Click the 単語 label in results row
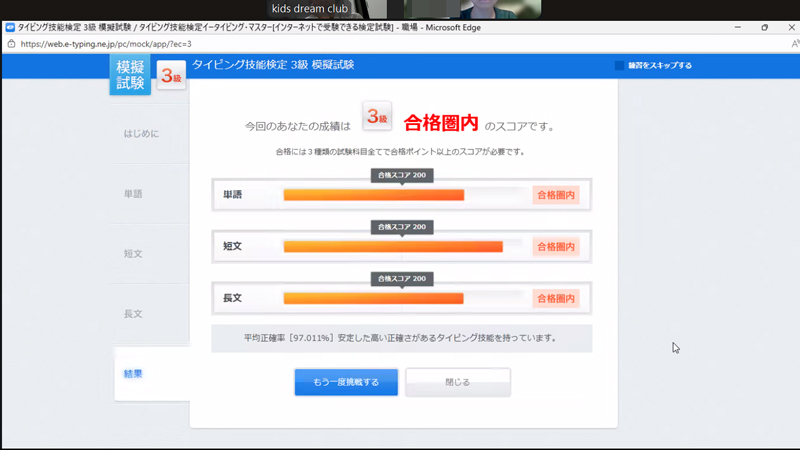The width and height of the screenshot is (800, 450). click(x=233, y=195)
